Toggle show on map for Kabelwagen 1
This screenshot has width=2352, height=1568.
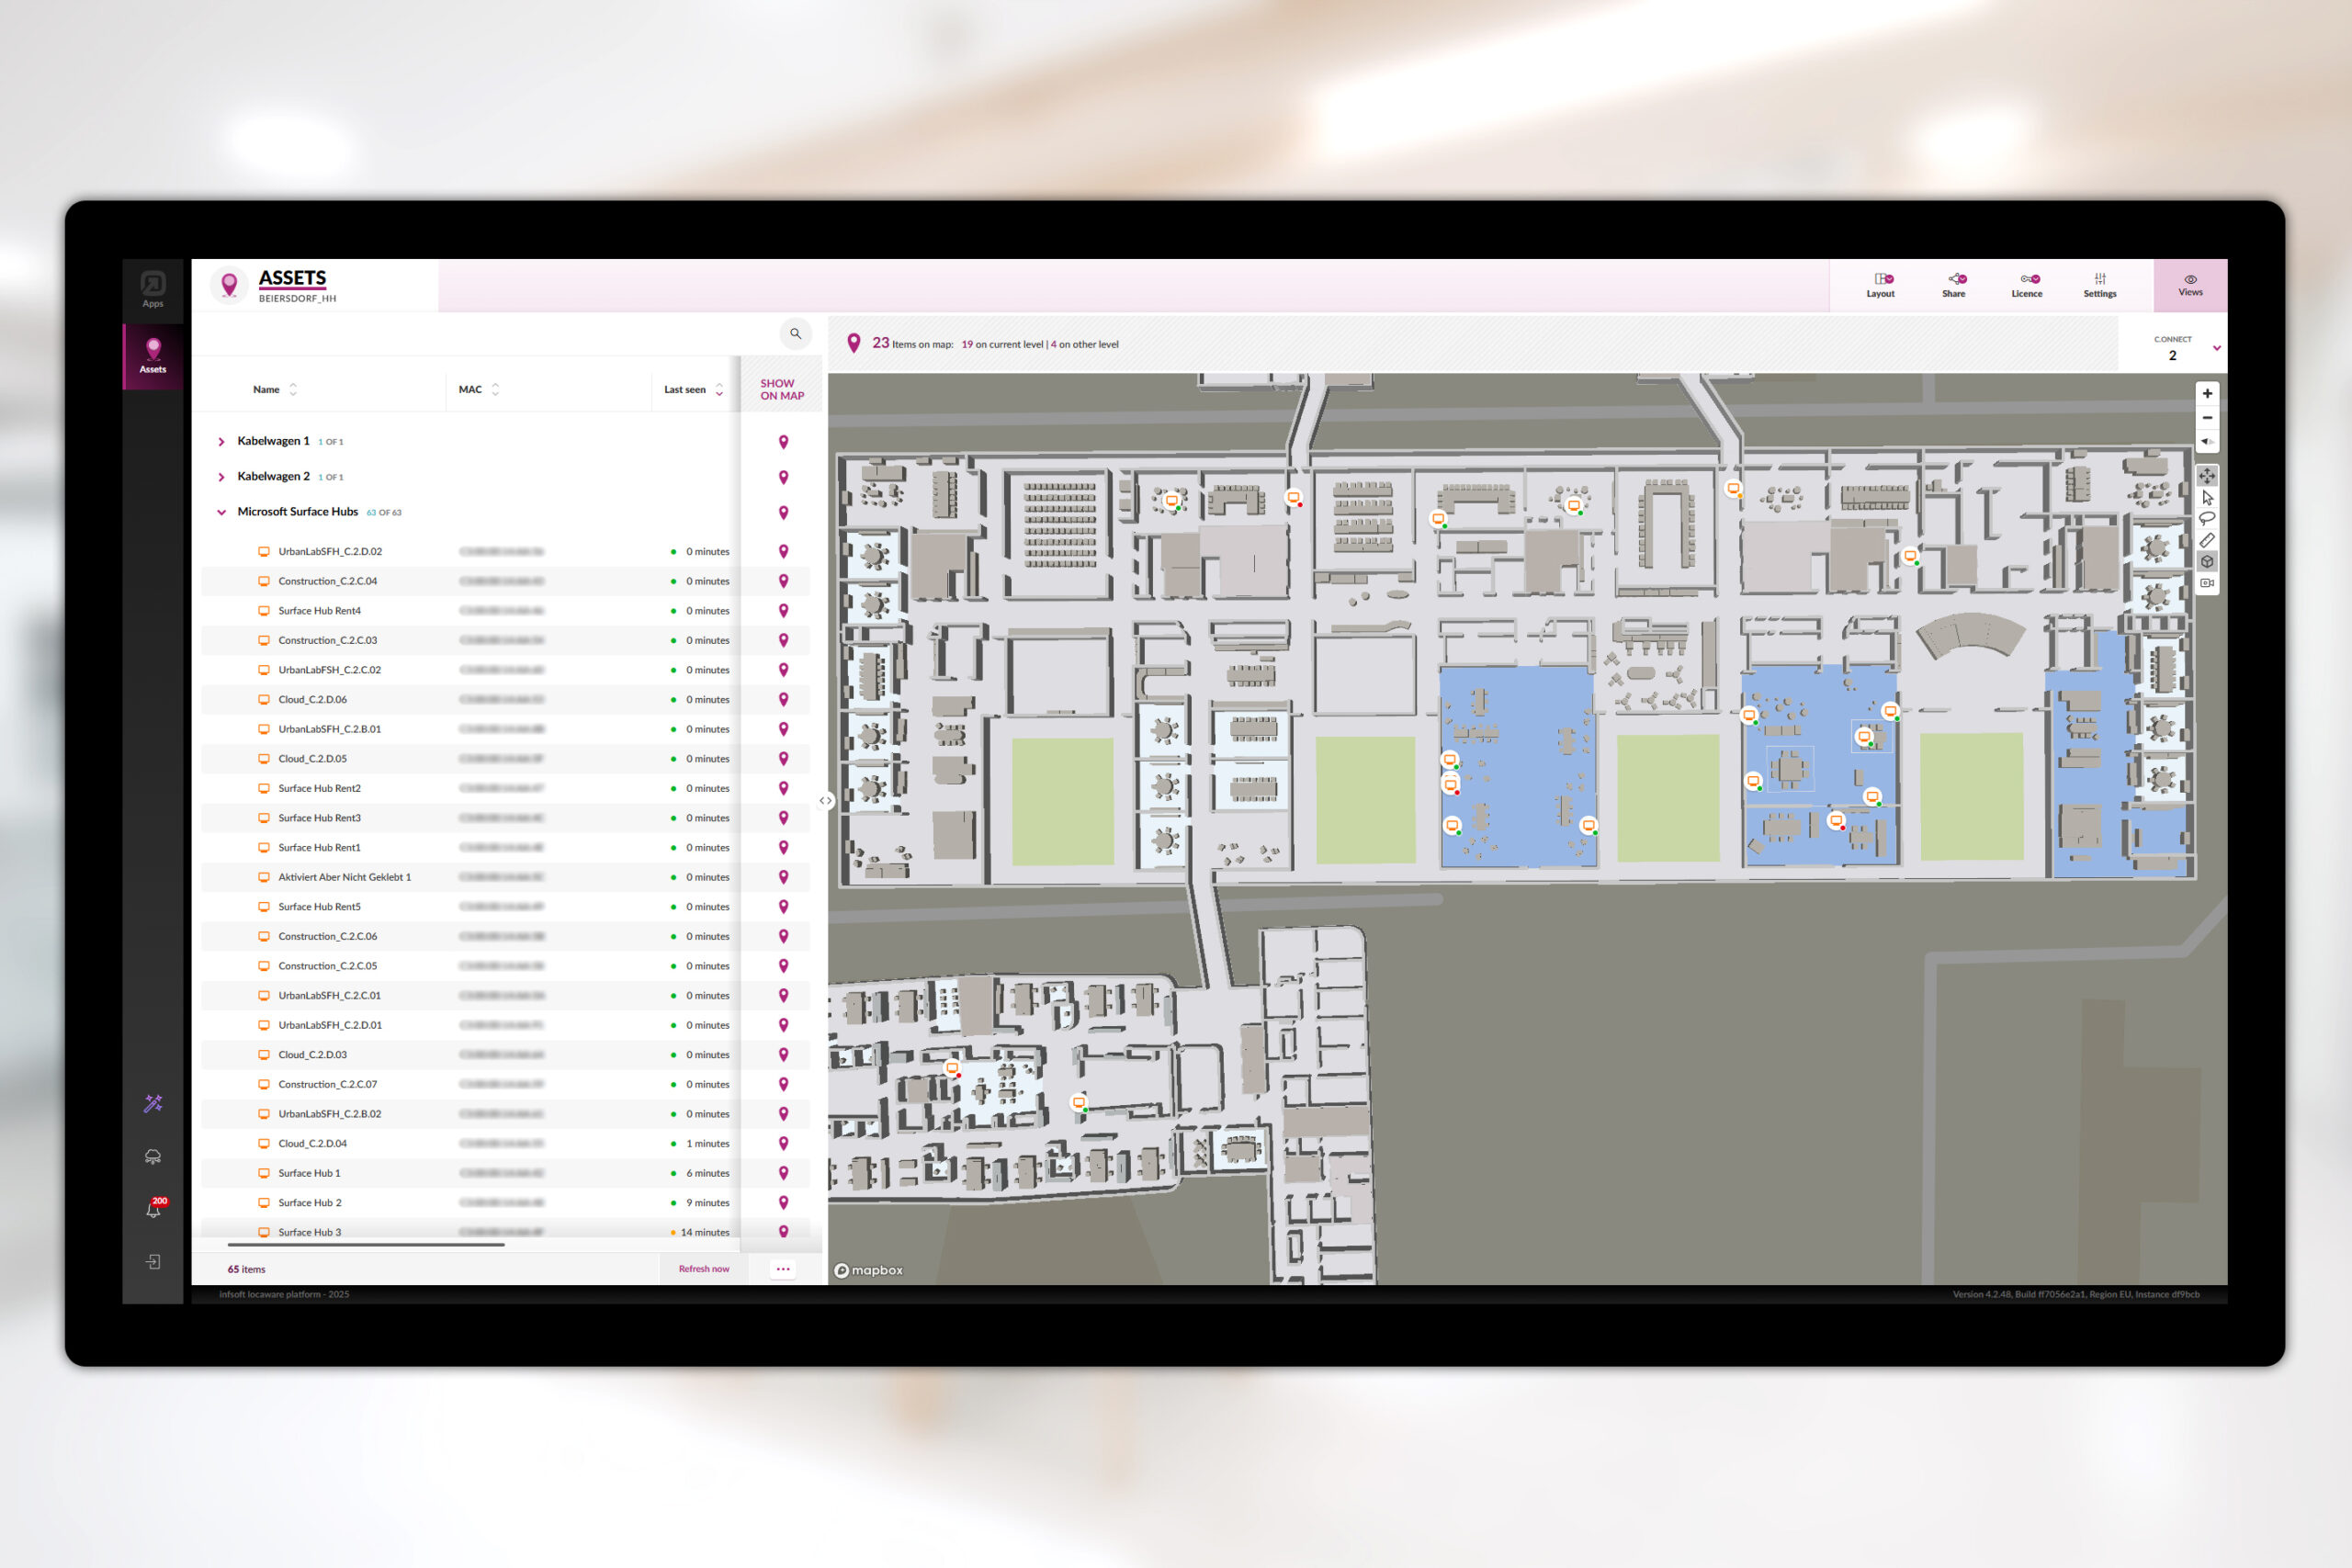[783, 442]
